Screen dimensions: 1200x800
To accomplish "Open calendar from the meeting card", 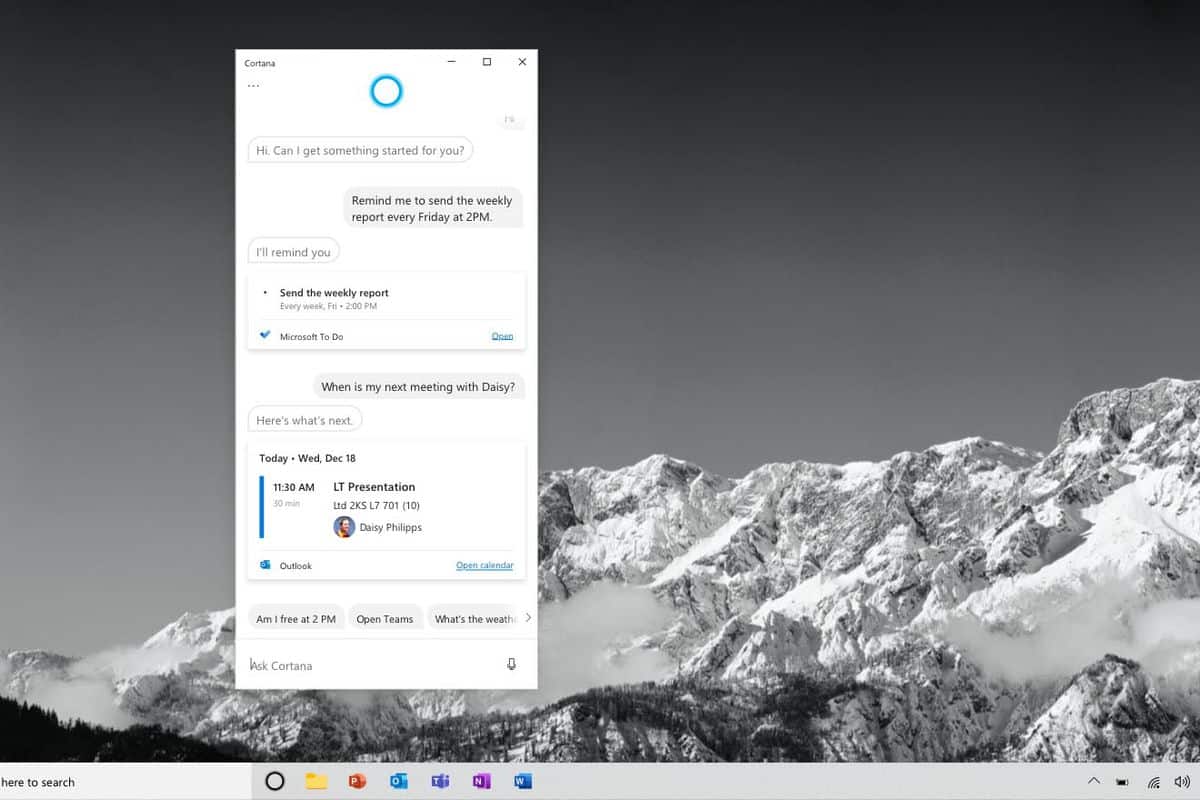I will click(485, 565).
